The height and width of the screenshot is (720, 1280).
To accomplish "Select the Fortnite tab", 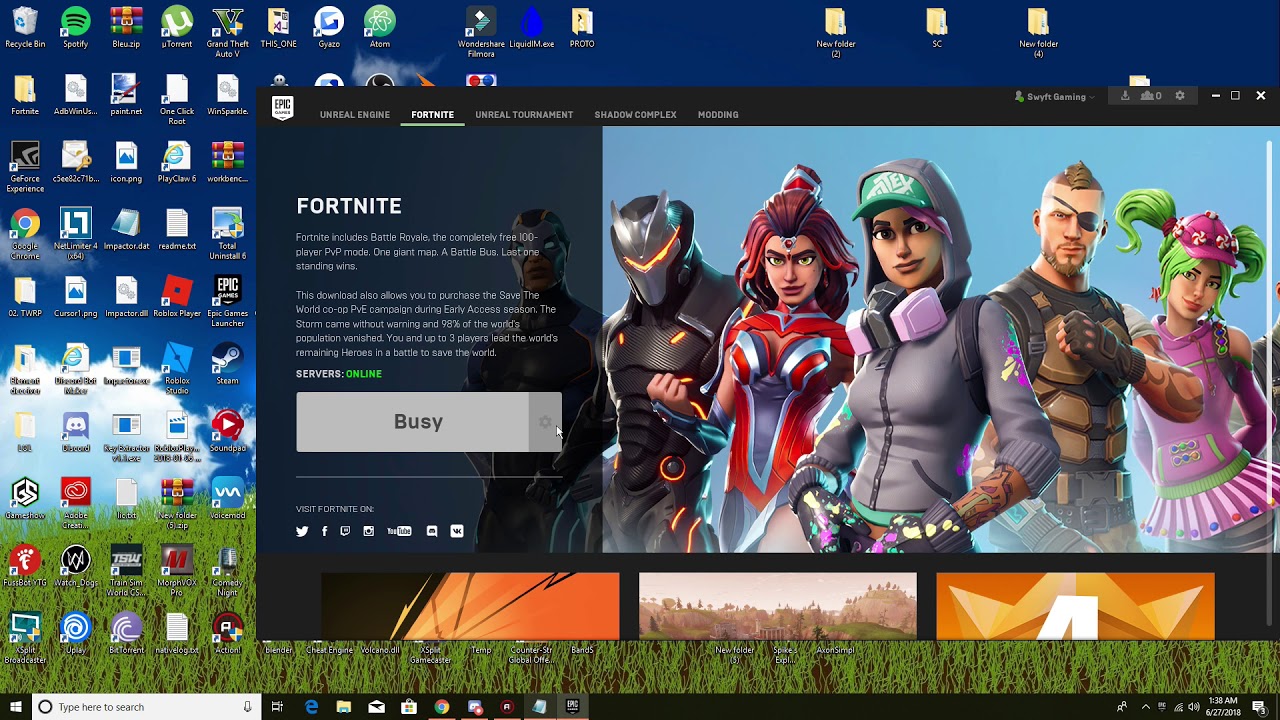I will 432,115.
